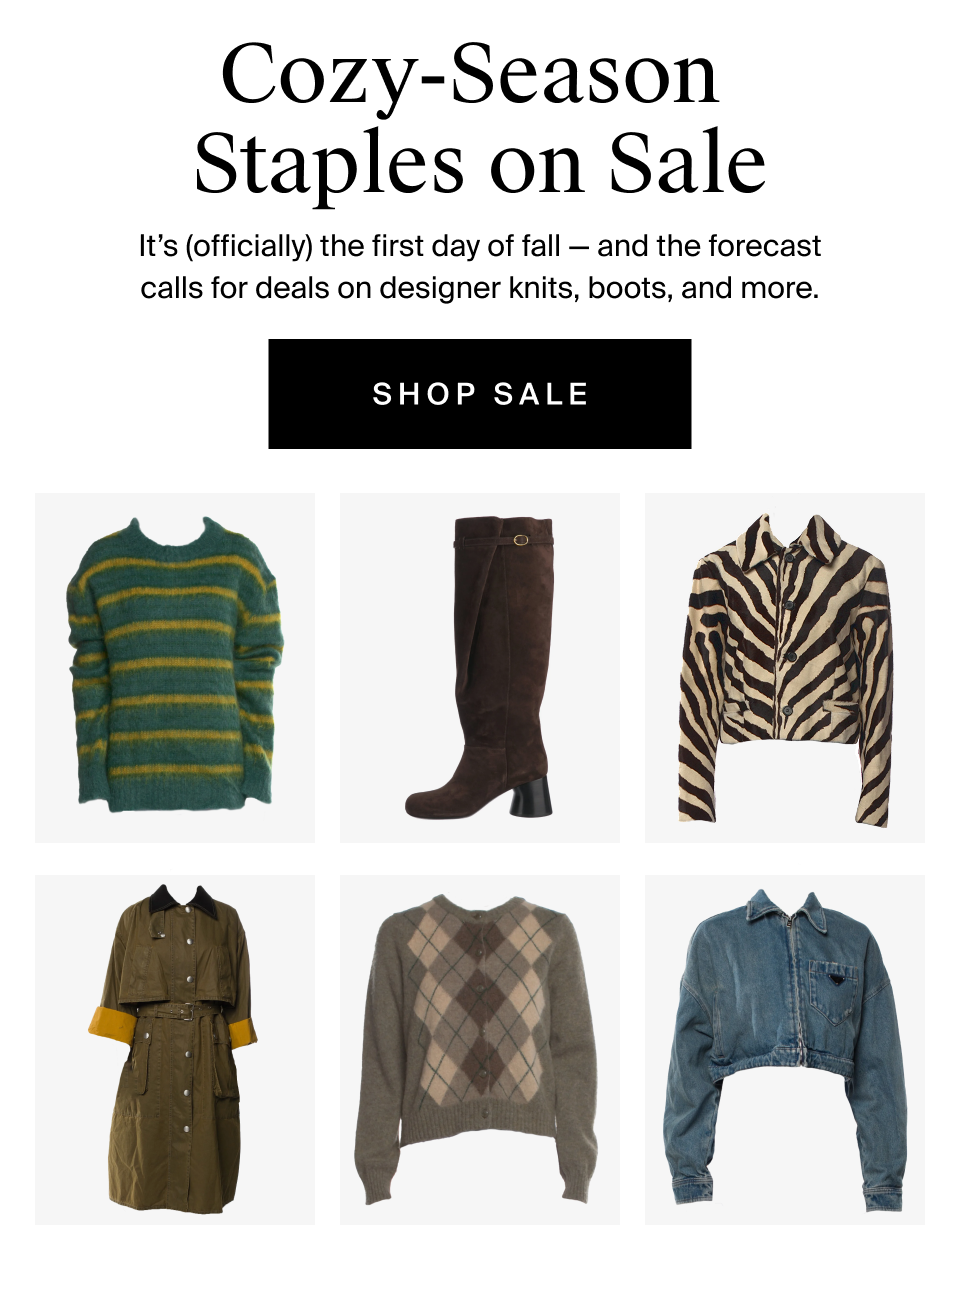Open the green striped mohair sweater
The width and height of the screenshot is (960, 1293).
(174, 667)
